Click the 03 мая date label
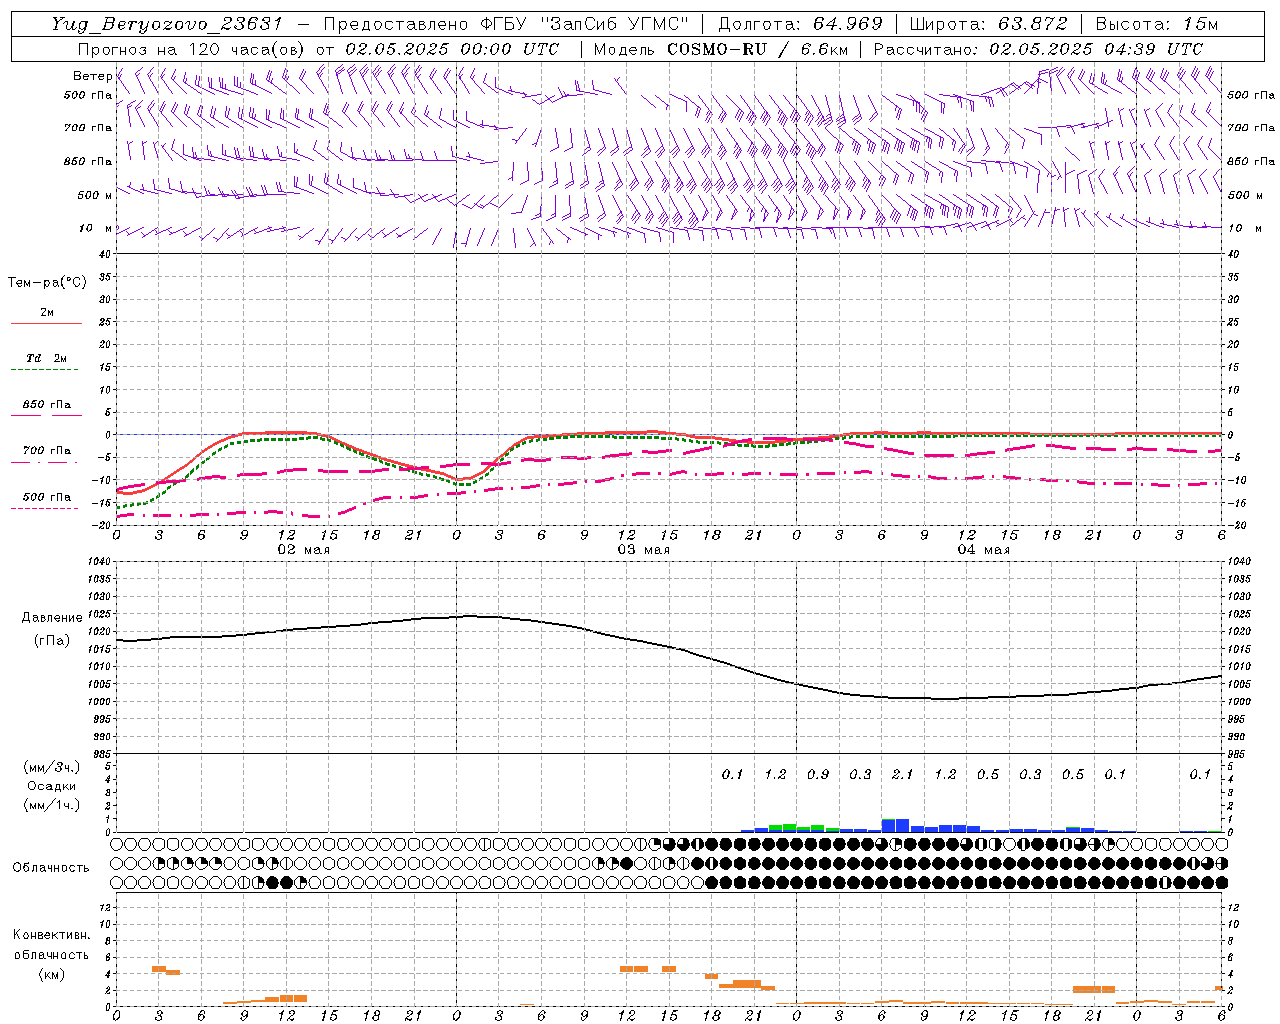The height and width of the screenshot is (1024, 1280). (643, 550)
